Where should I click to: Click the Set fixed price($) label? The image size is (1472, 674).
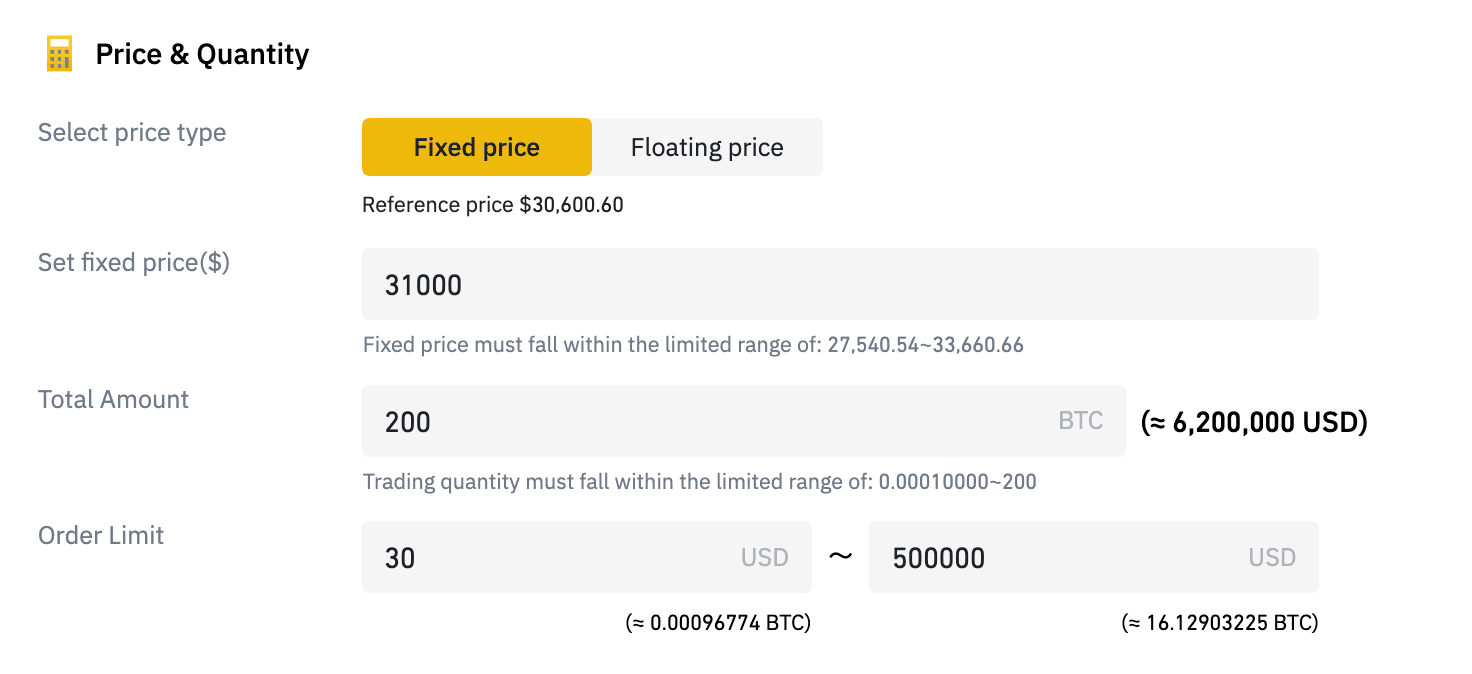pyautogui.click(x=134, y=262)
